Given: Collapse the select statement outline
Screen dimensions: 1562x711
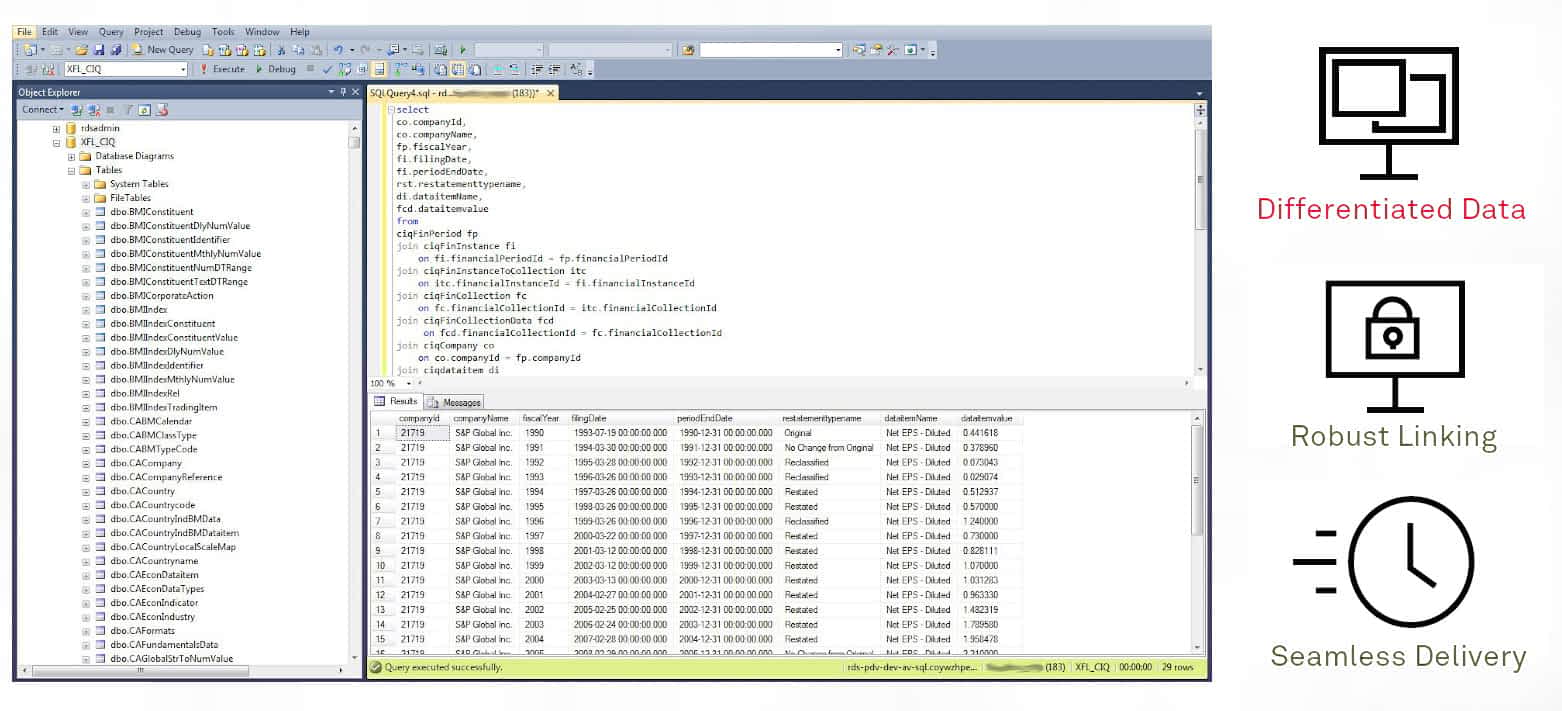Looking at the screenshot, I should pyautogui.click(x=389, y=110).
